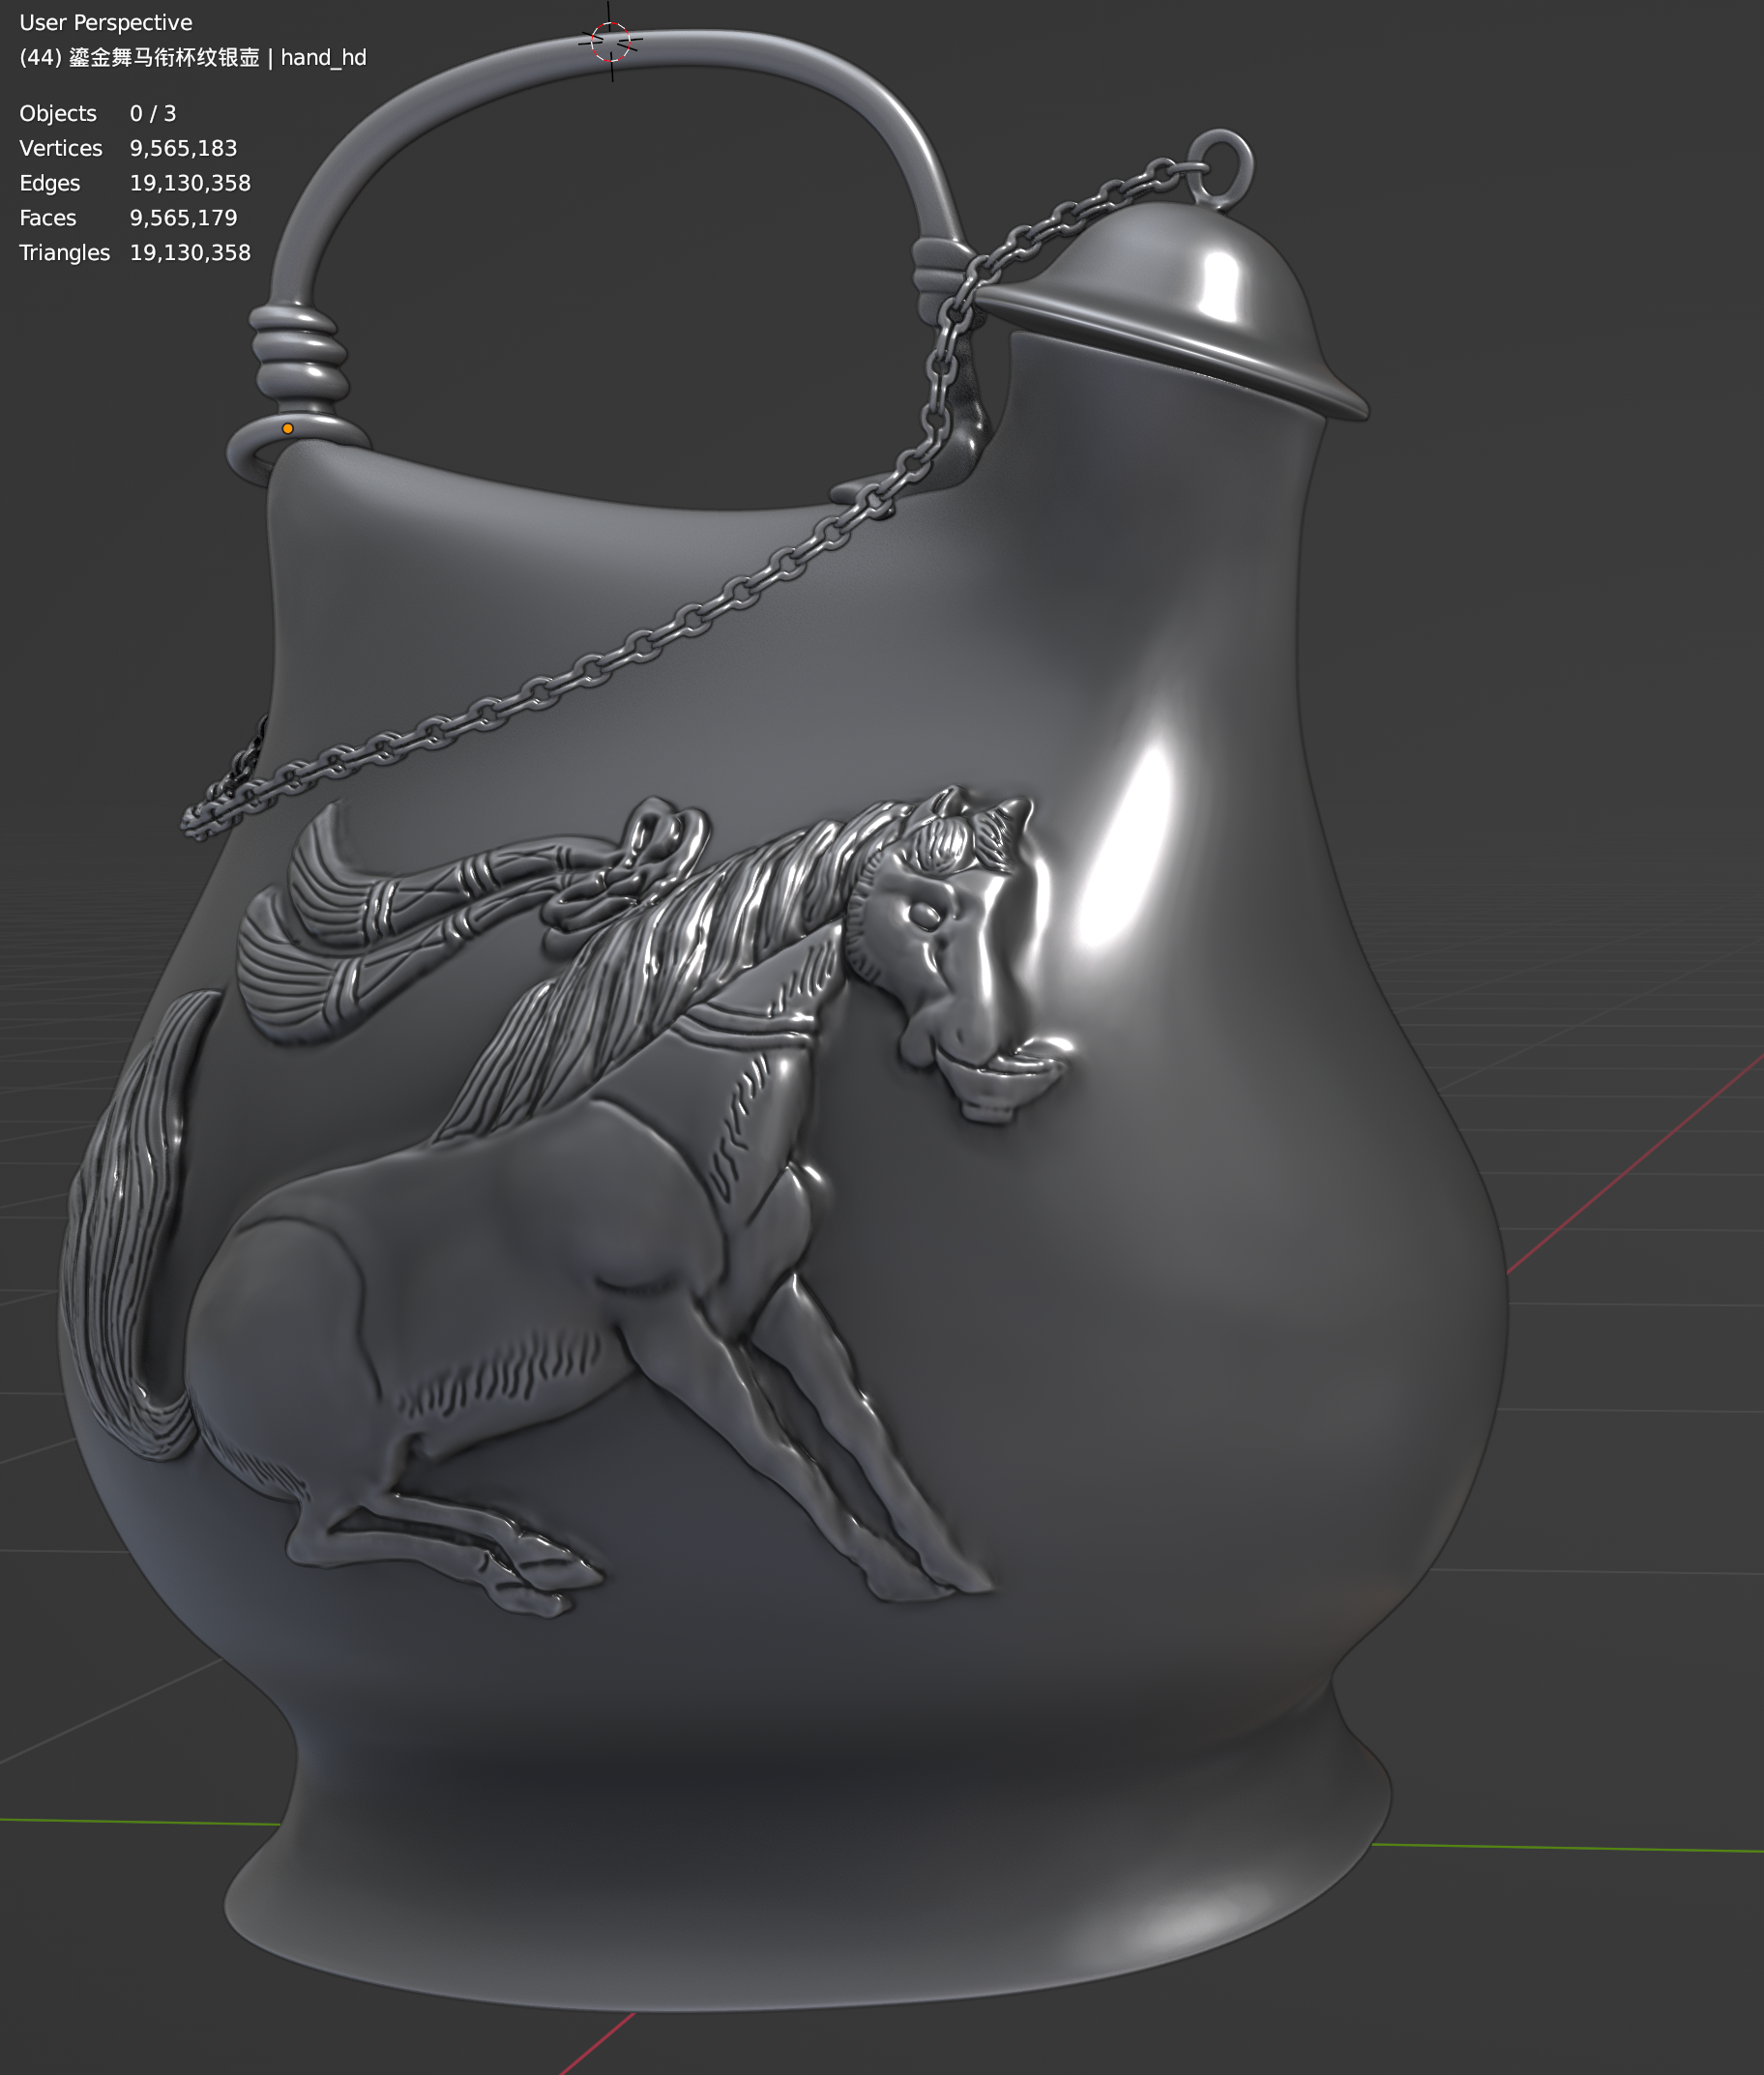Click the 'Triangles' statistics label

coord(65,253)
